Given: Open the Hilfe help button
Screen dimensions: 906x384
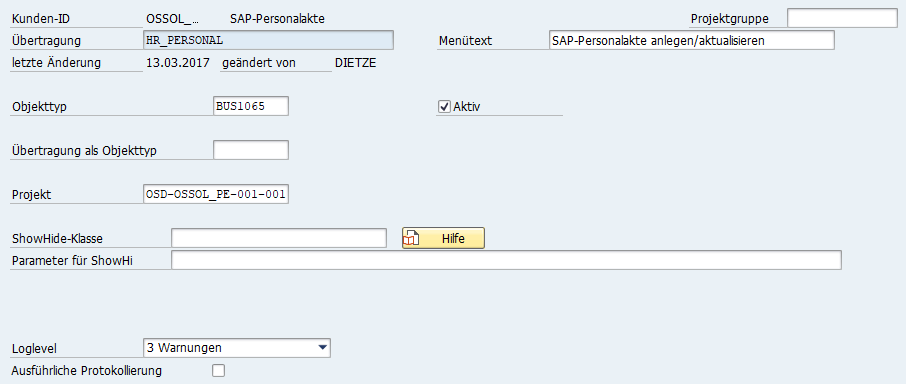Looking at the screenshot, I should [443, 238].
